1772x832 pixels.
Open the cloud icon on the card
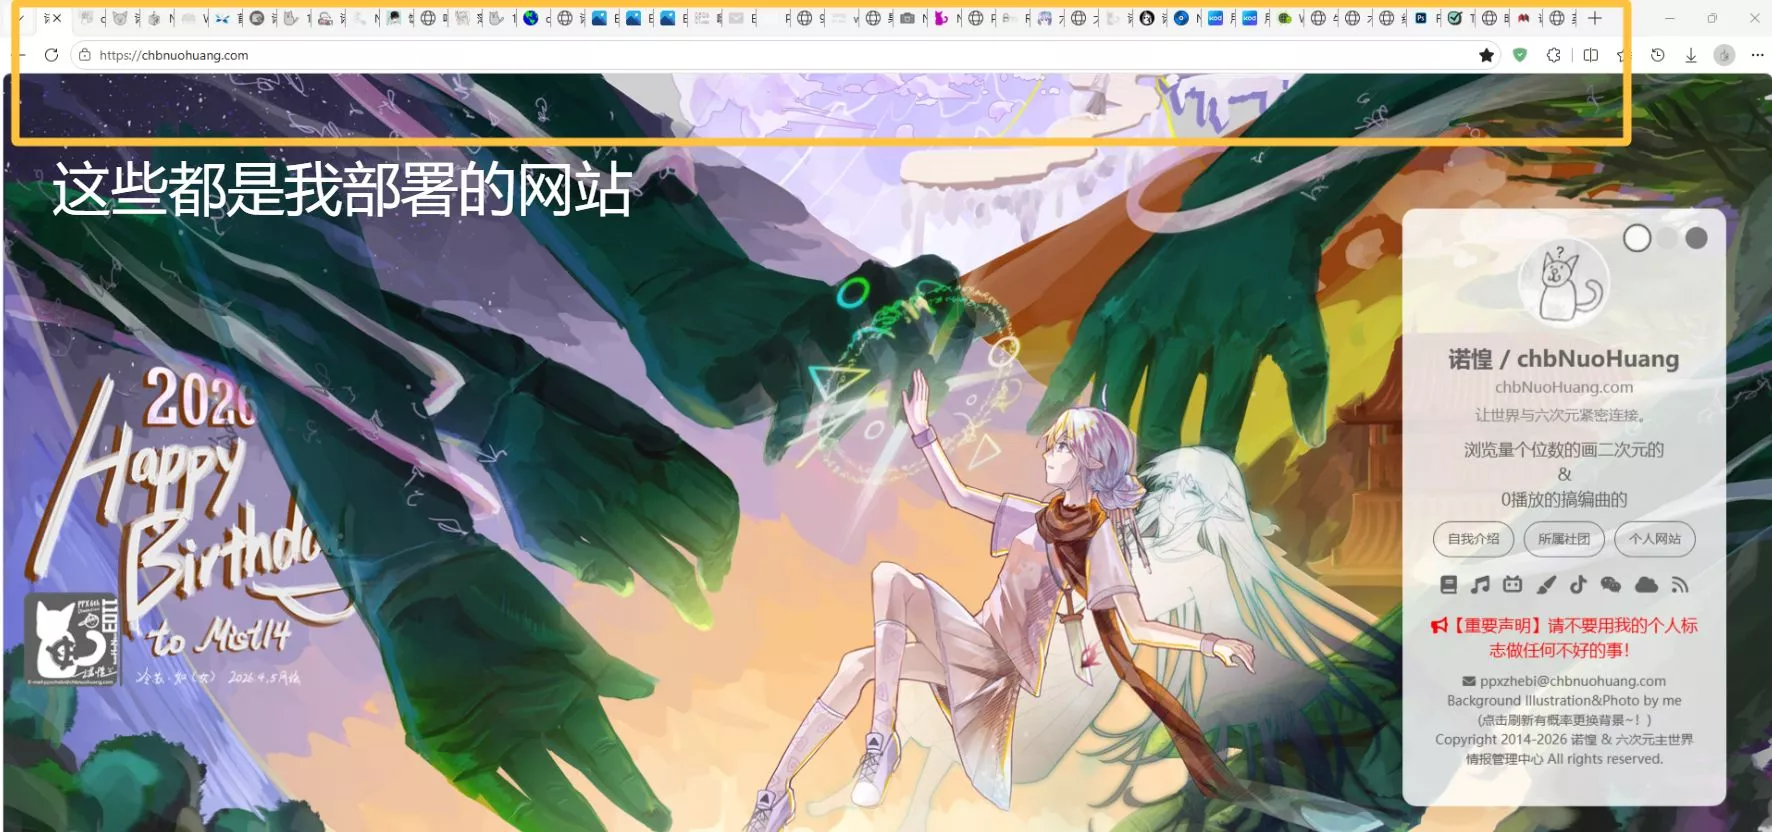pos(1646,585)
